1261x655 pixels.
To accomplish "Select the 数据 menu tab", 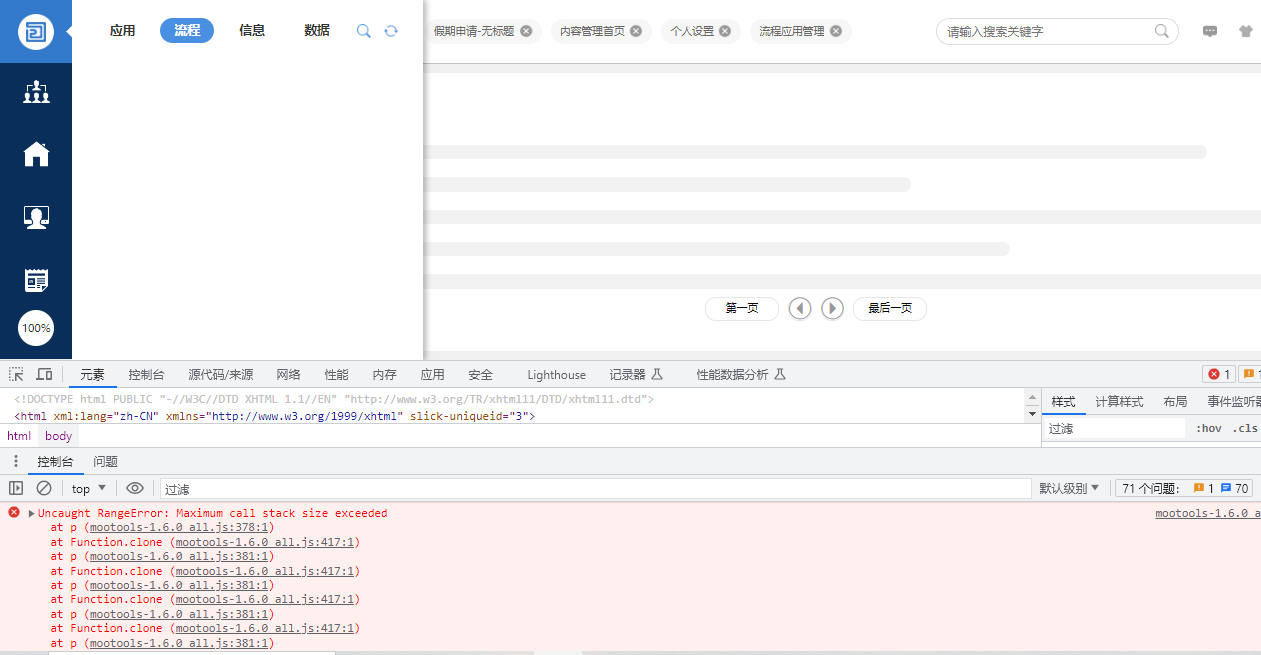I will pyautogui.click(x=317, y=31).
